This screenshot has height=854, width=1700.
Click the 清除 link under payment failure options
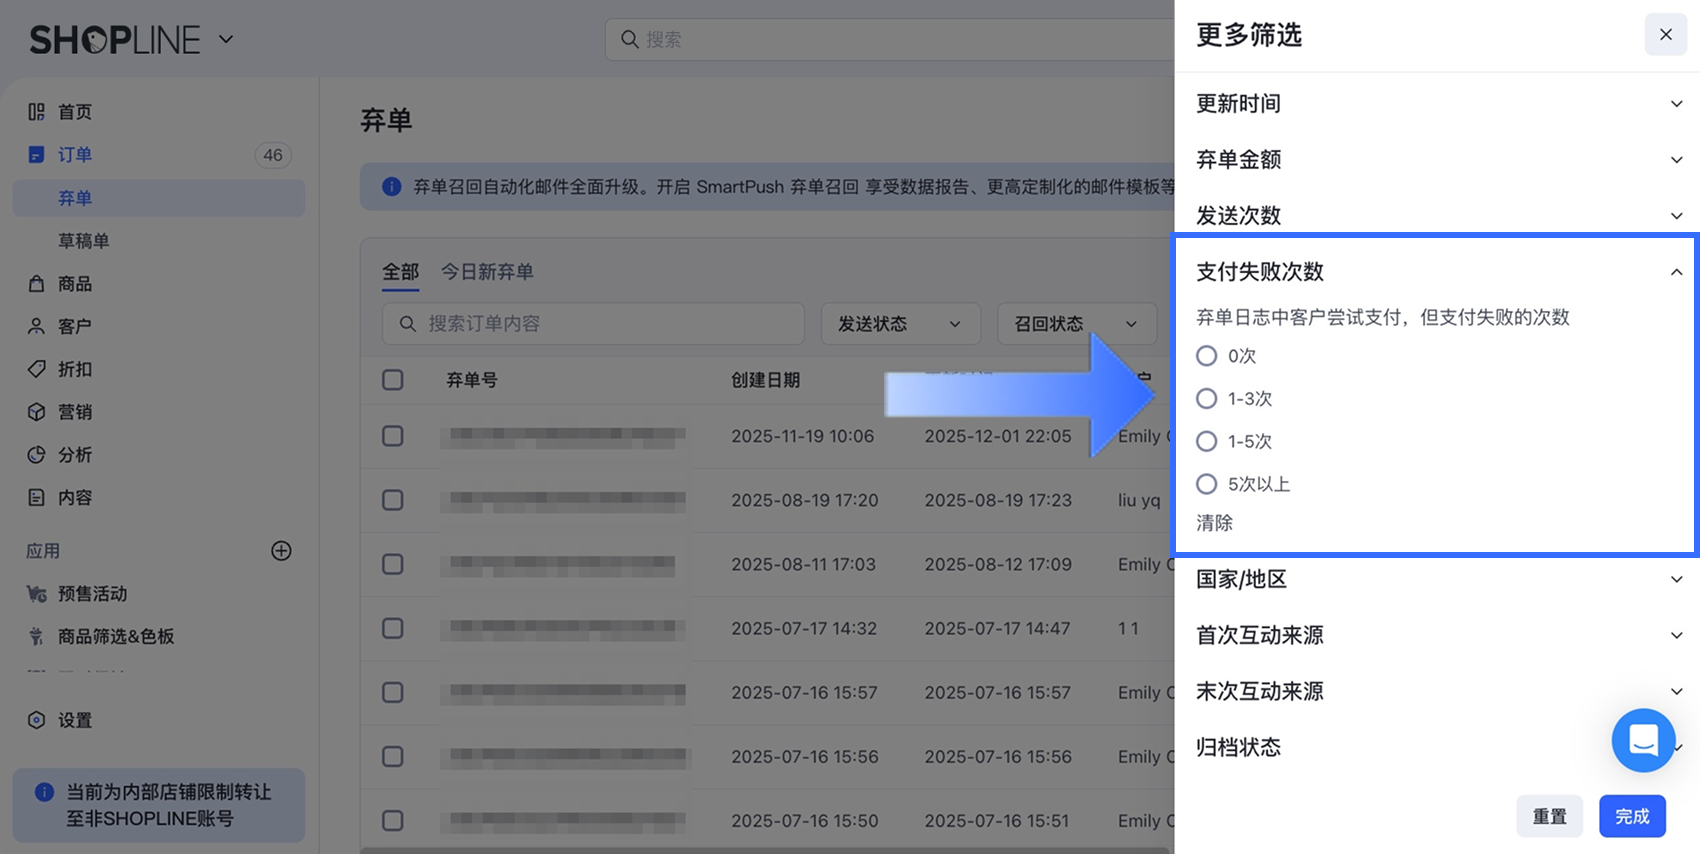pyautogui.click(x=1215, y=523)
